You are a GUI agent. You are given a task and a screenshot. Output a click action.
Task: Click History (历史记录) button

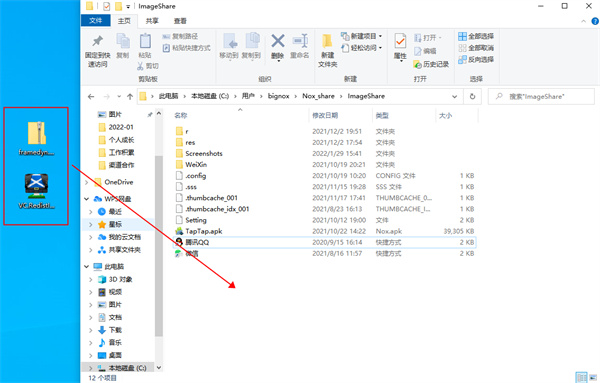click(431, 64)
